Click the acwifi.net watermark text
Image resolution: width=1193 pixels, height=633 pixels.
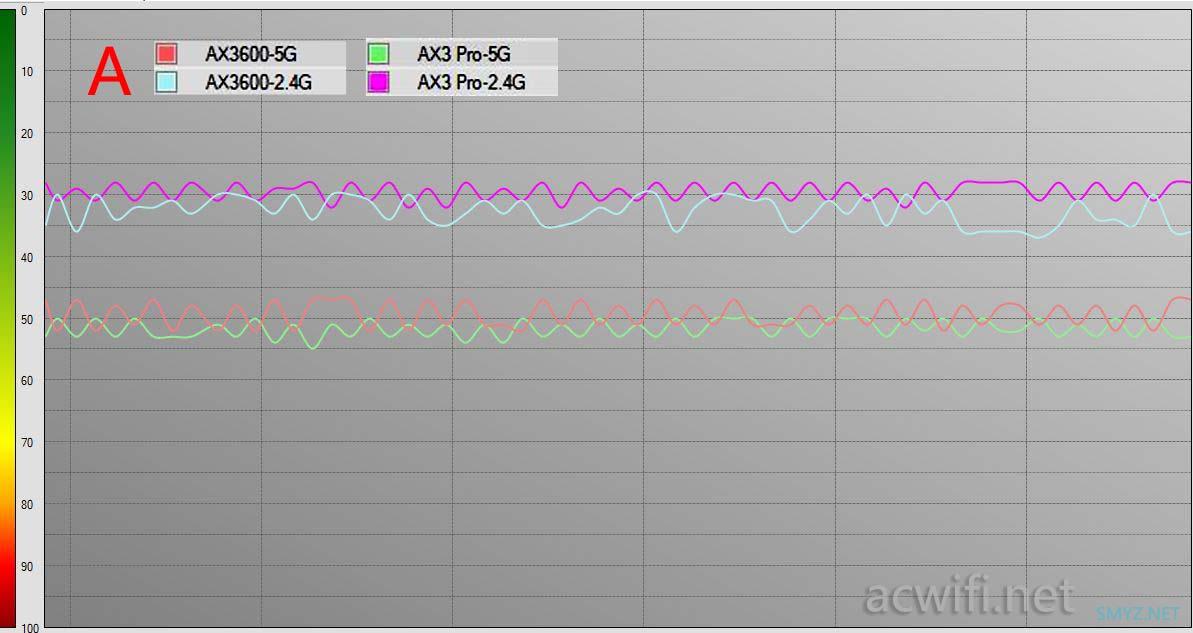point(969,596)
